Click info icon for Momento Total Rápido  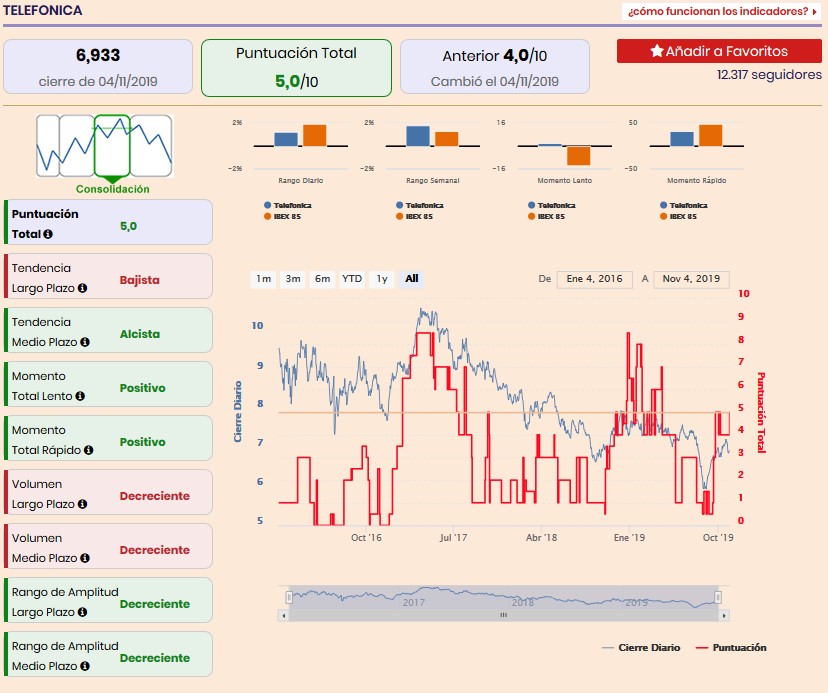pyautogui.click(x=89, y=450)
